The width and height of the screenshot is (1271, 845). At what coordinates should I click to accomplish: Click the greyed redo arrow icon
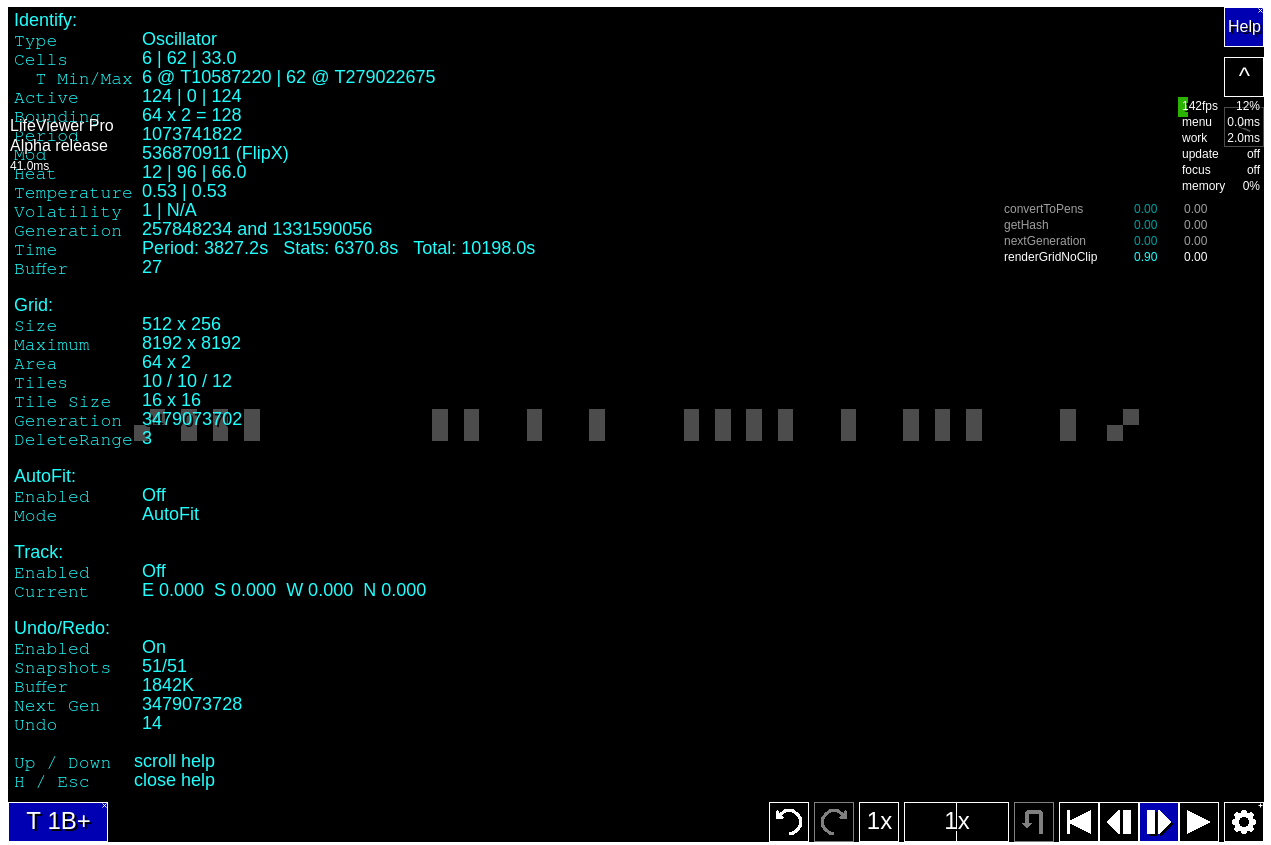834,822
